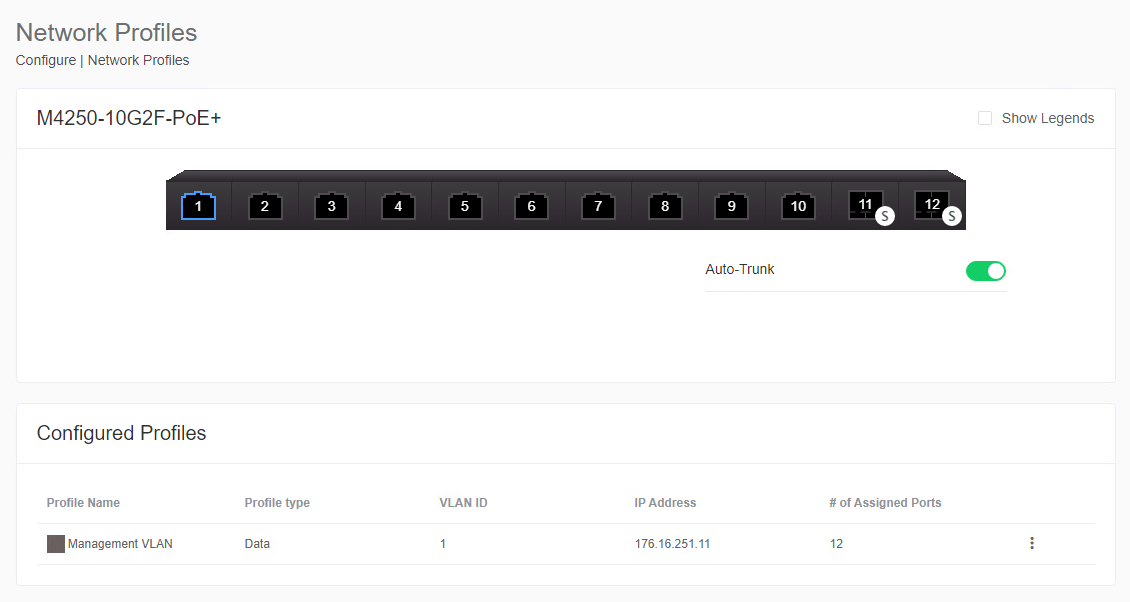Select port 10 on the switch

tap(798, 206)
